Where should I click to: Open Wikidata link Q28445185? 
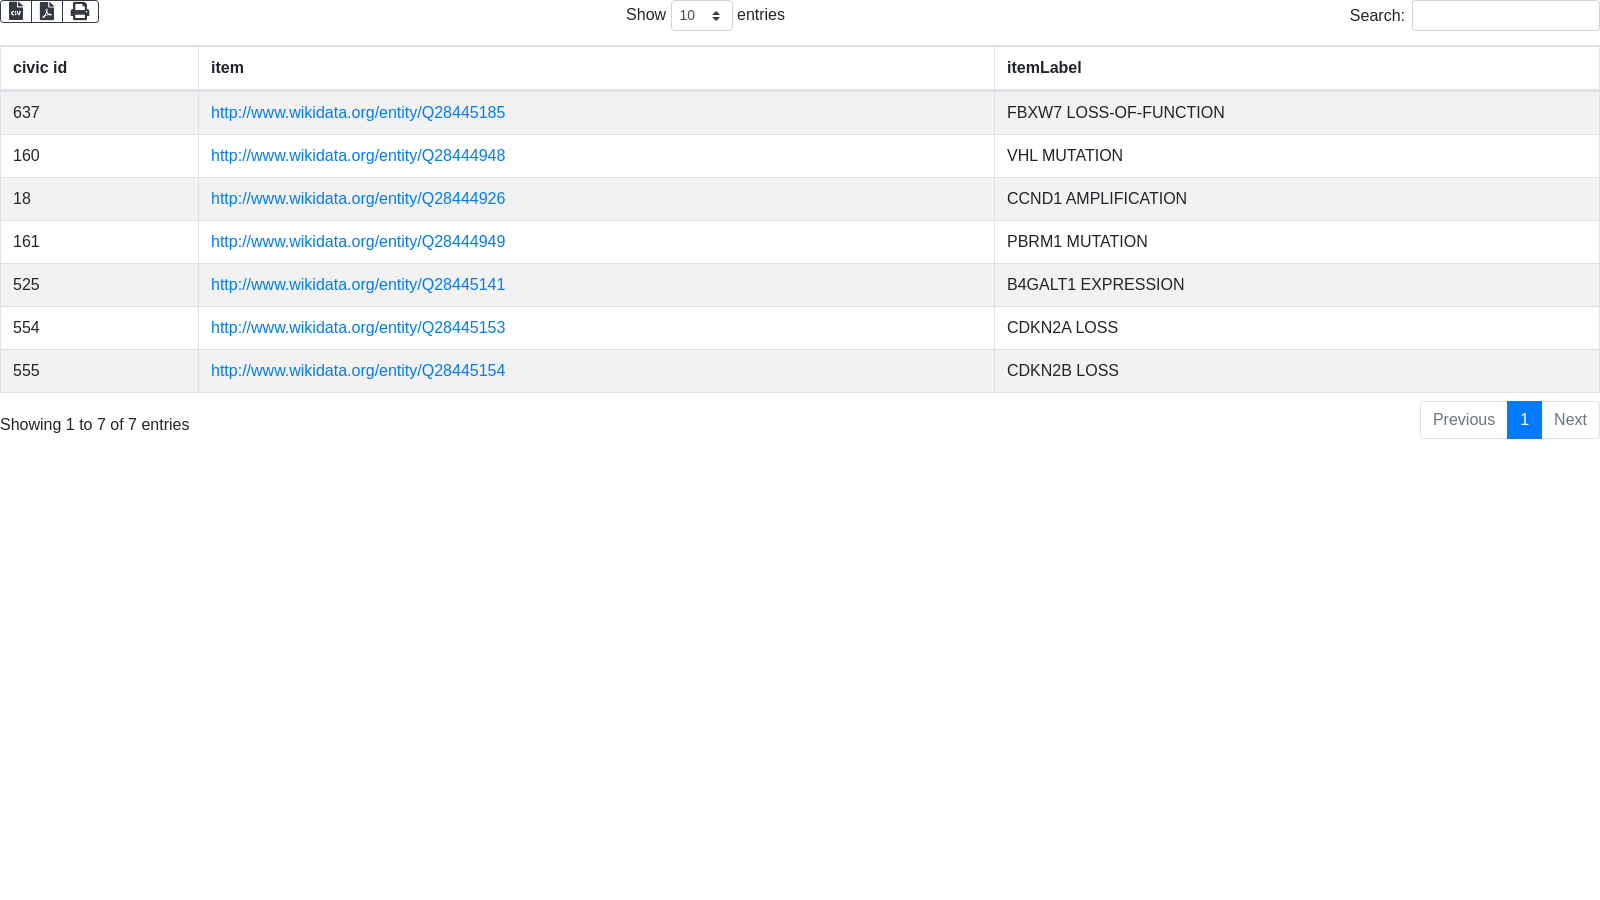[358, 113]
